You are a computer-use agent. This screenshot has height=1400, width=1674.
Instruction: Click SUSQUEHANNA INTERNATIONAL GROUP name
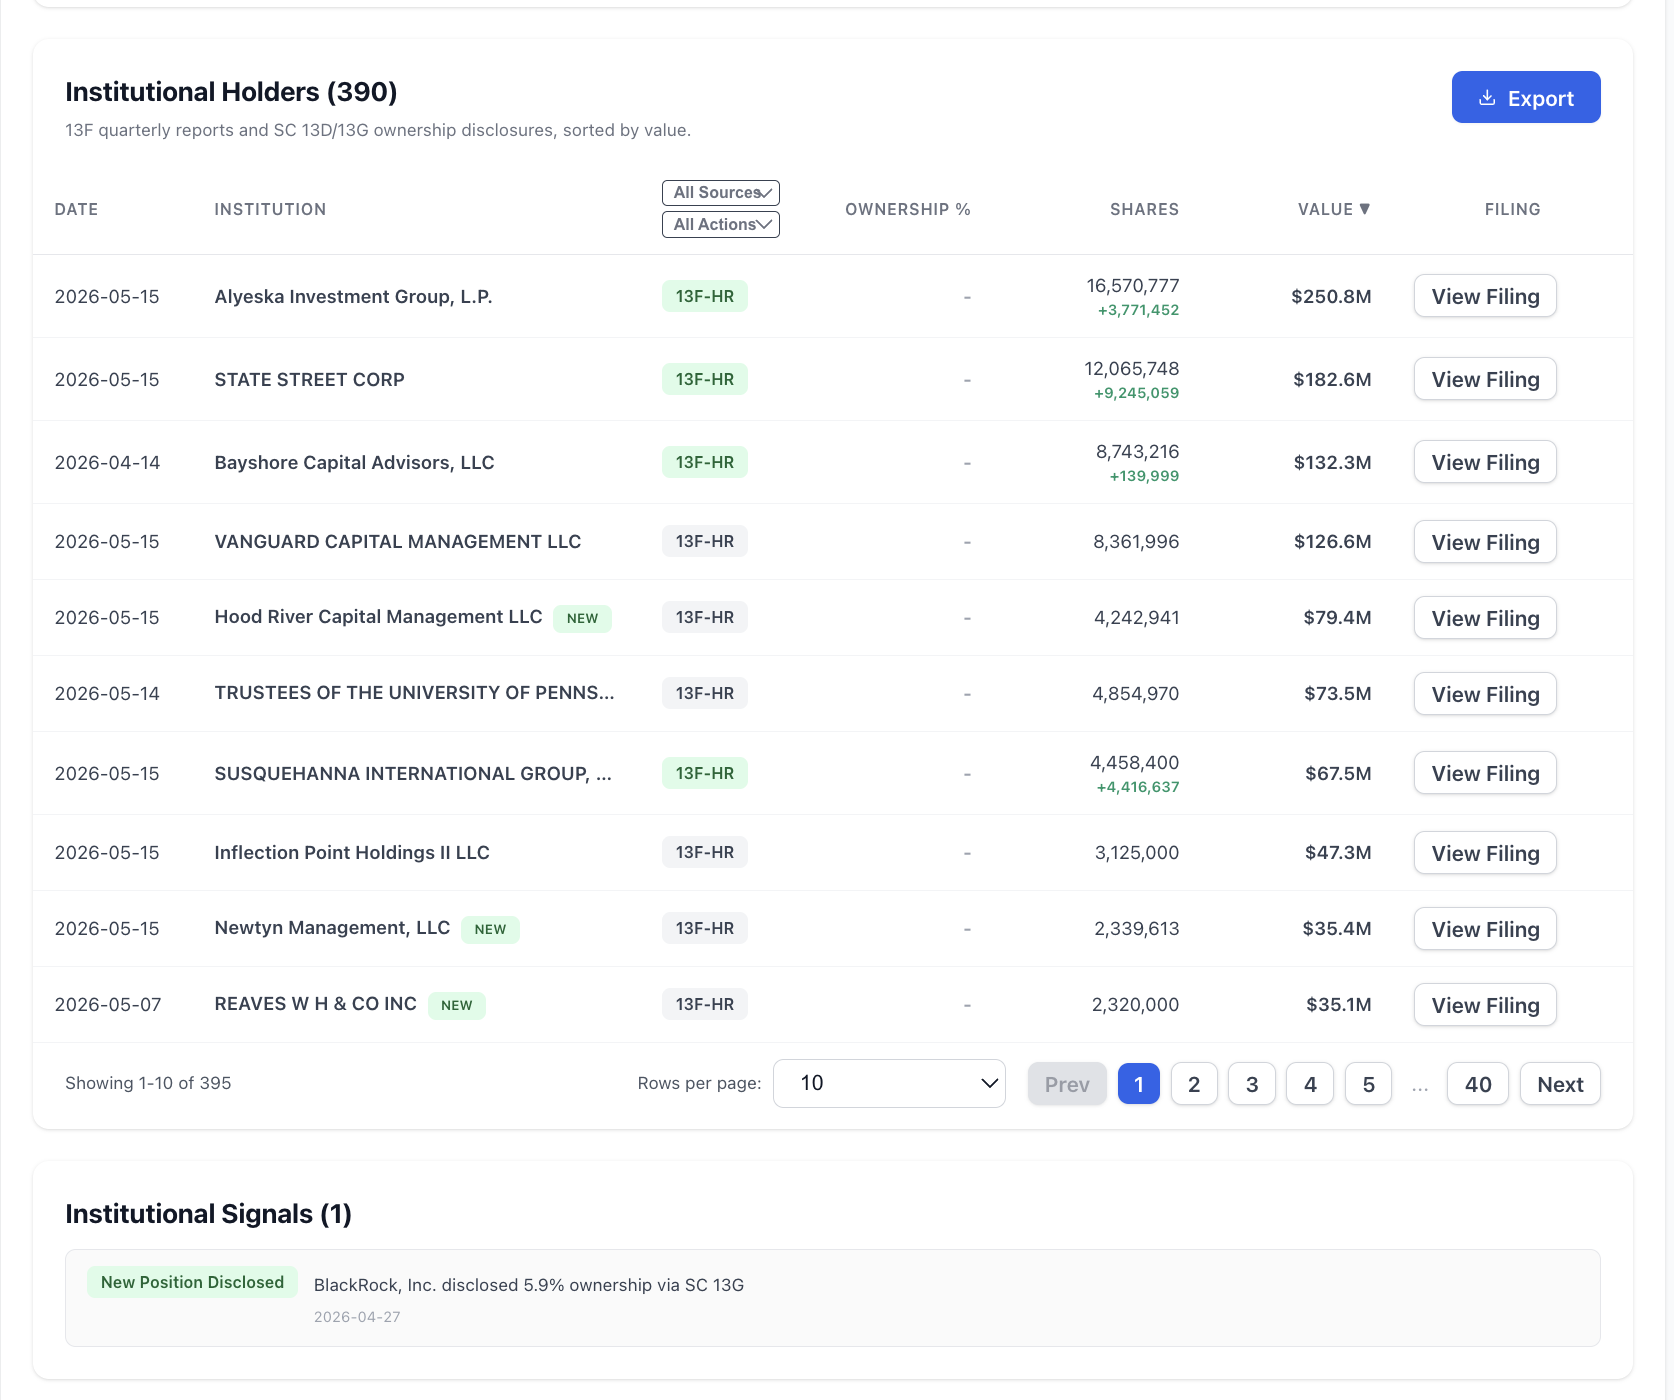[413, 773]
